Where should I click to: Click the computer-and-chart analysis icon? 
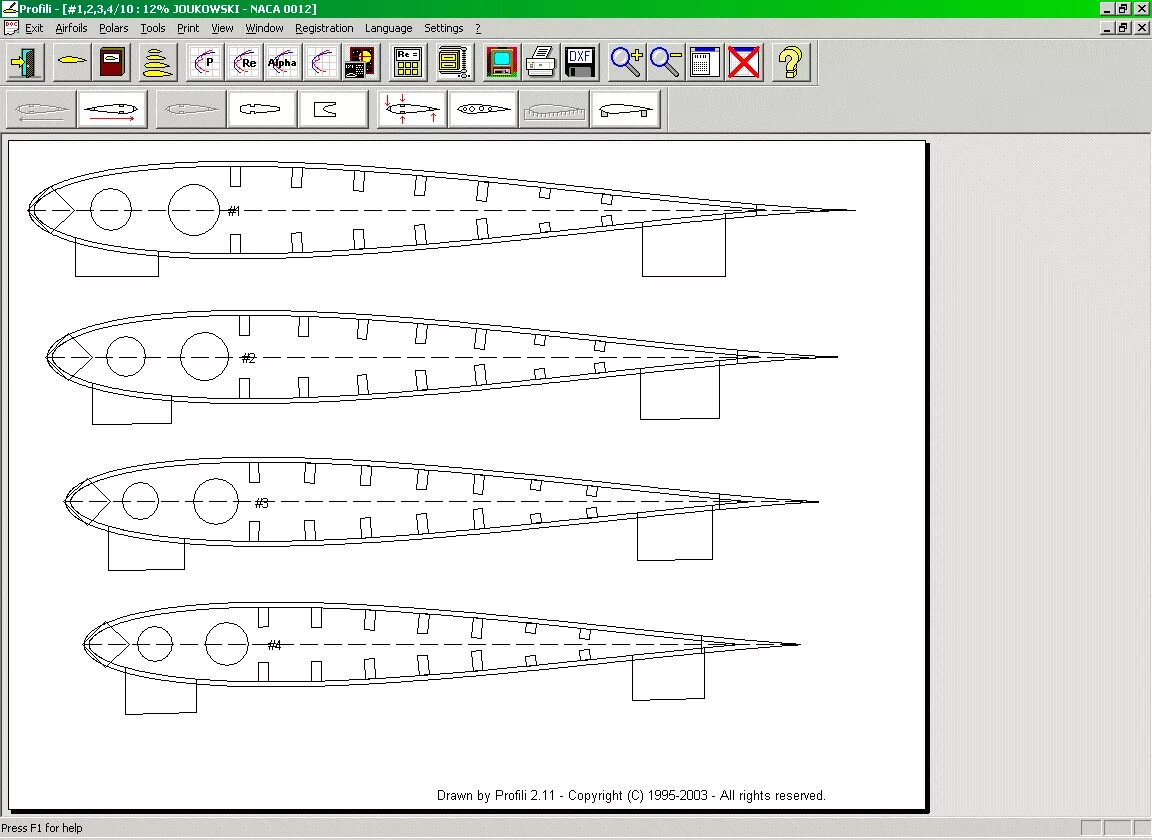coord(361,62)
